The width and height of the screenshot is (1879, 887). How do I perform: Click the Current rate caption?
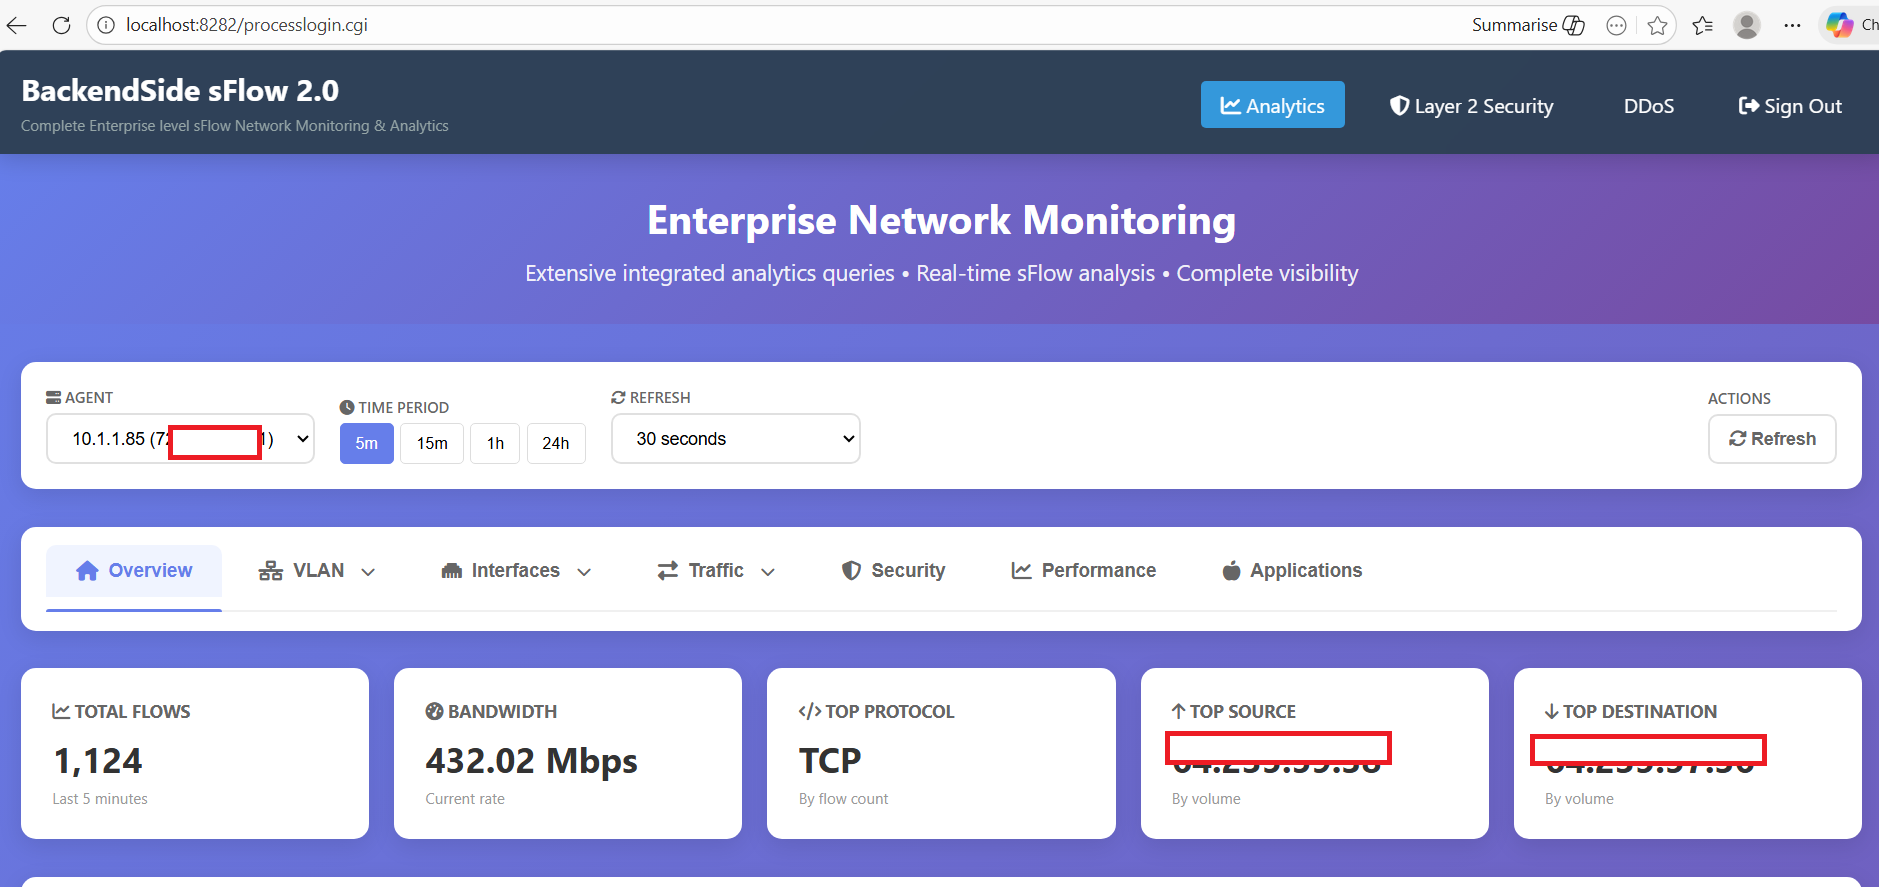[x=465, y=799]
